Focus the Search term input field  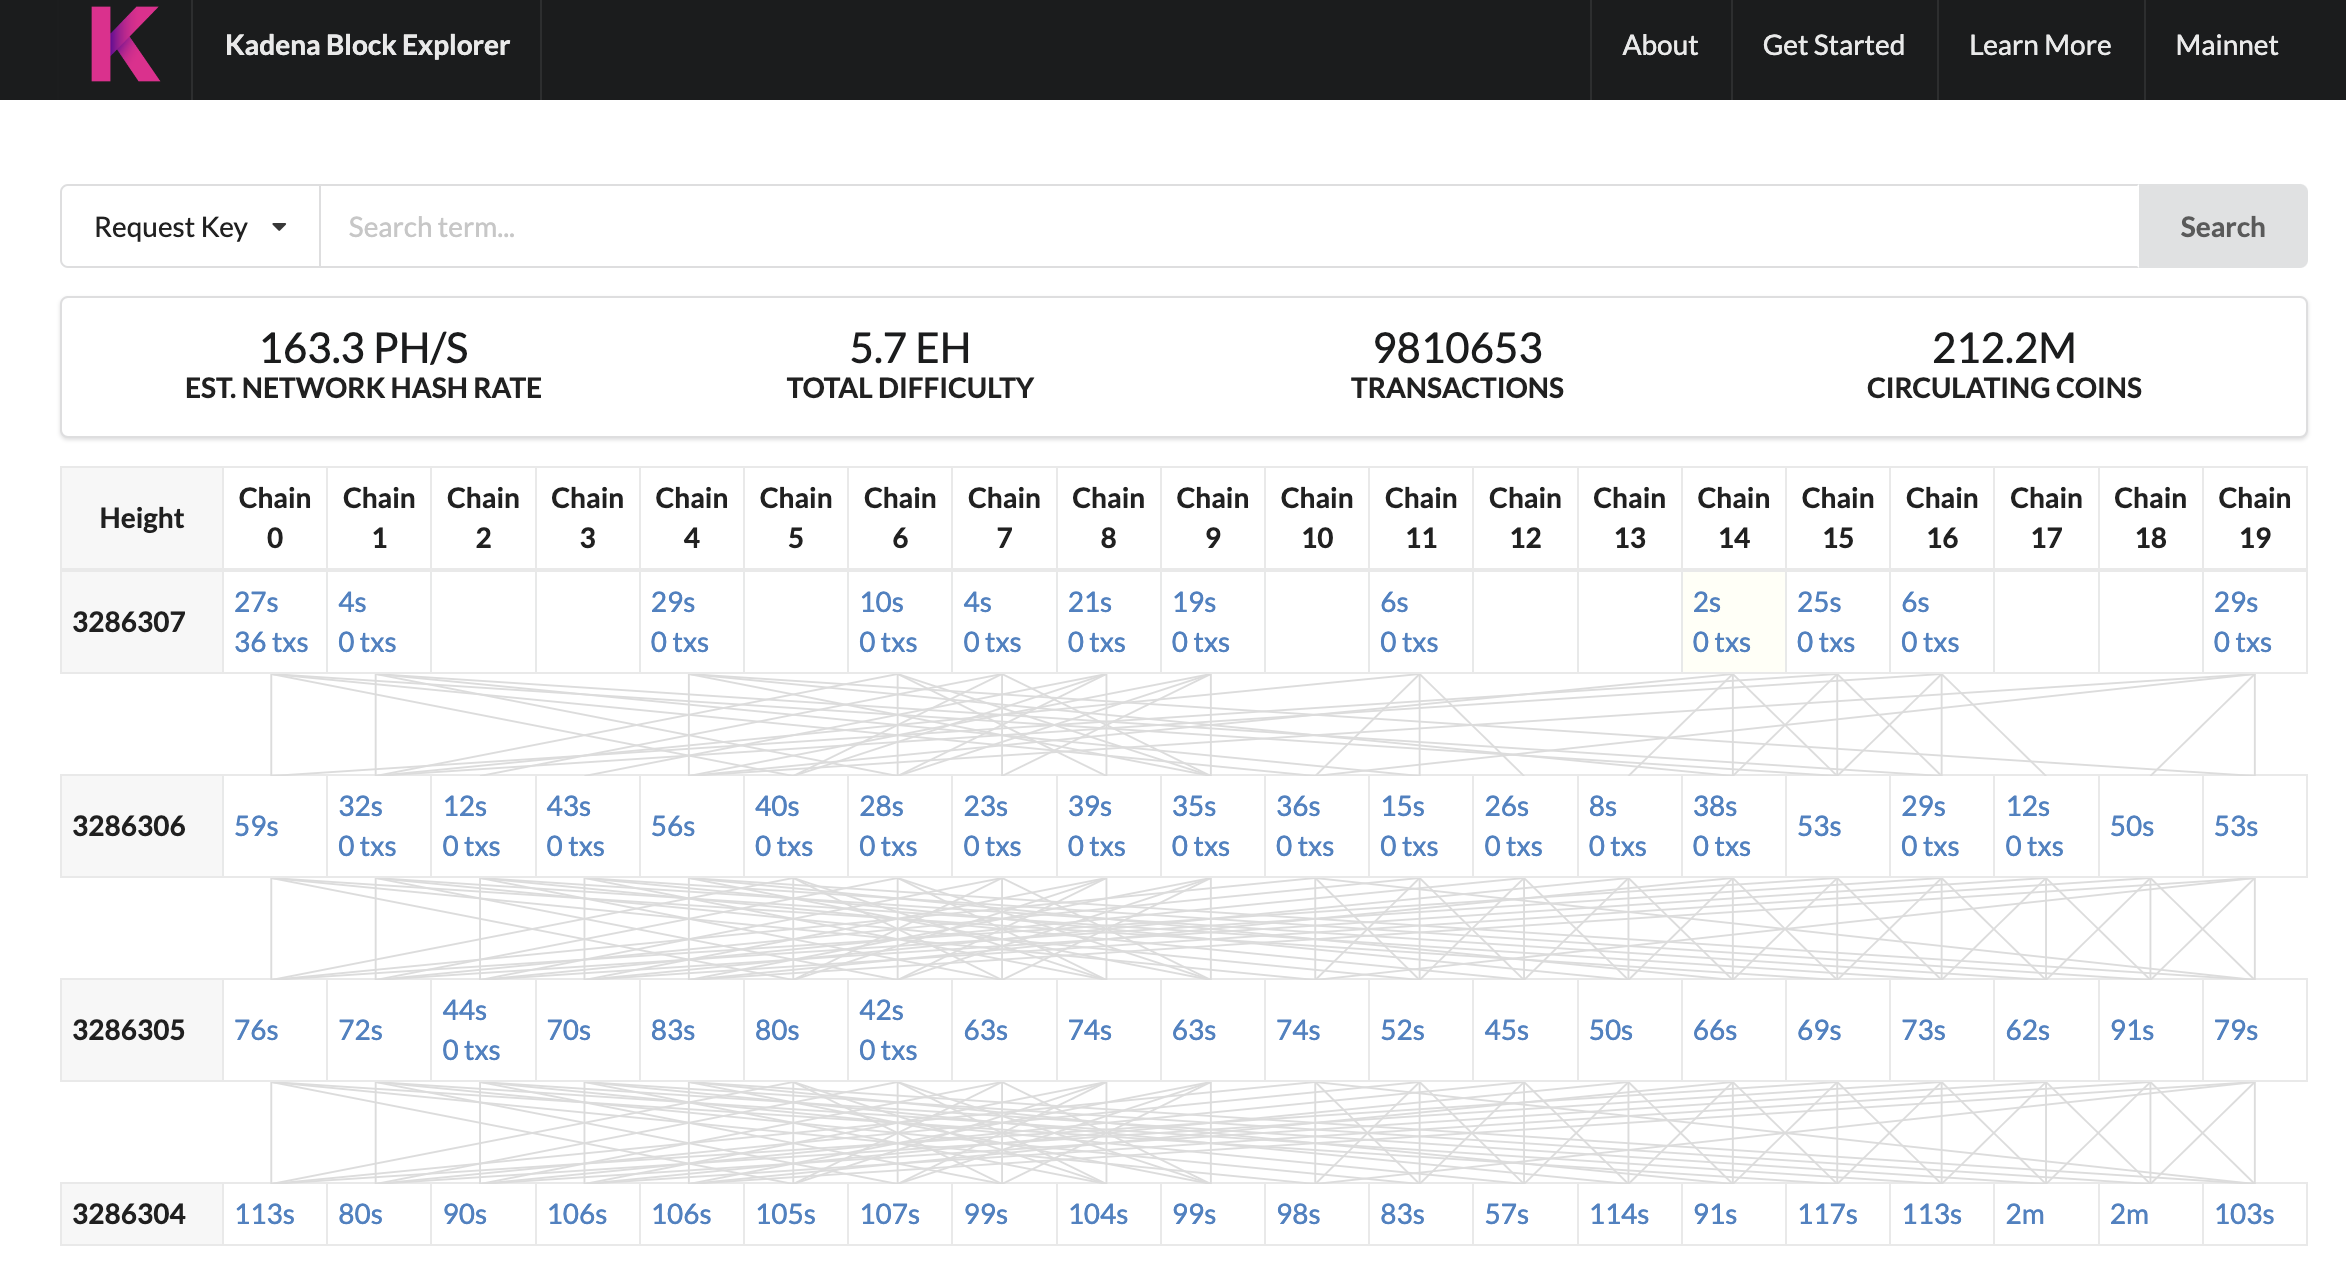(1228, 227)
